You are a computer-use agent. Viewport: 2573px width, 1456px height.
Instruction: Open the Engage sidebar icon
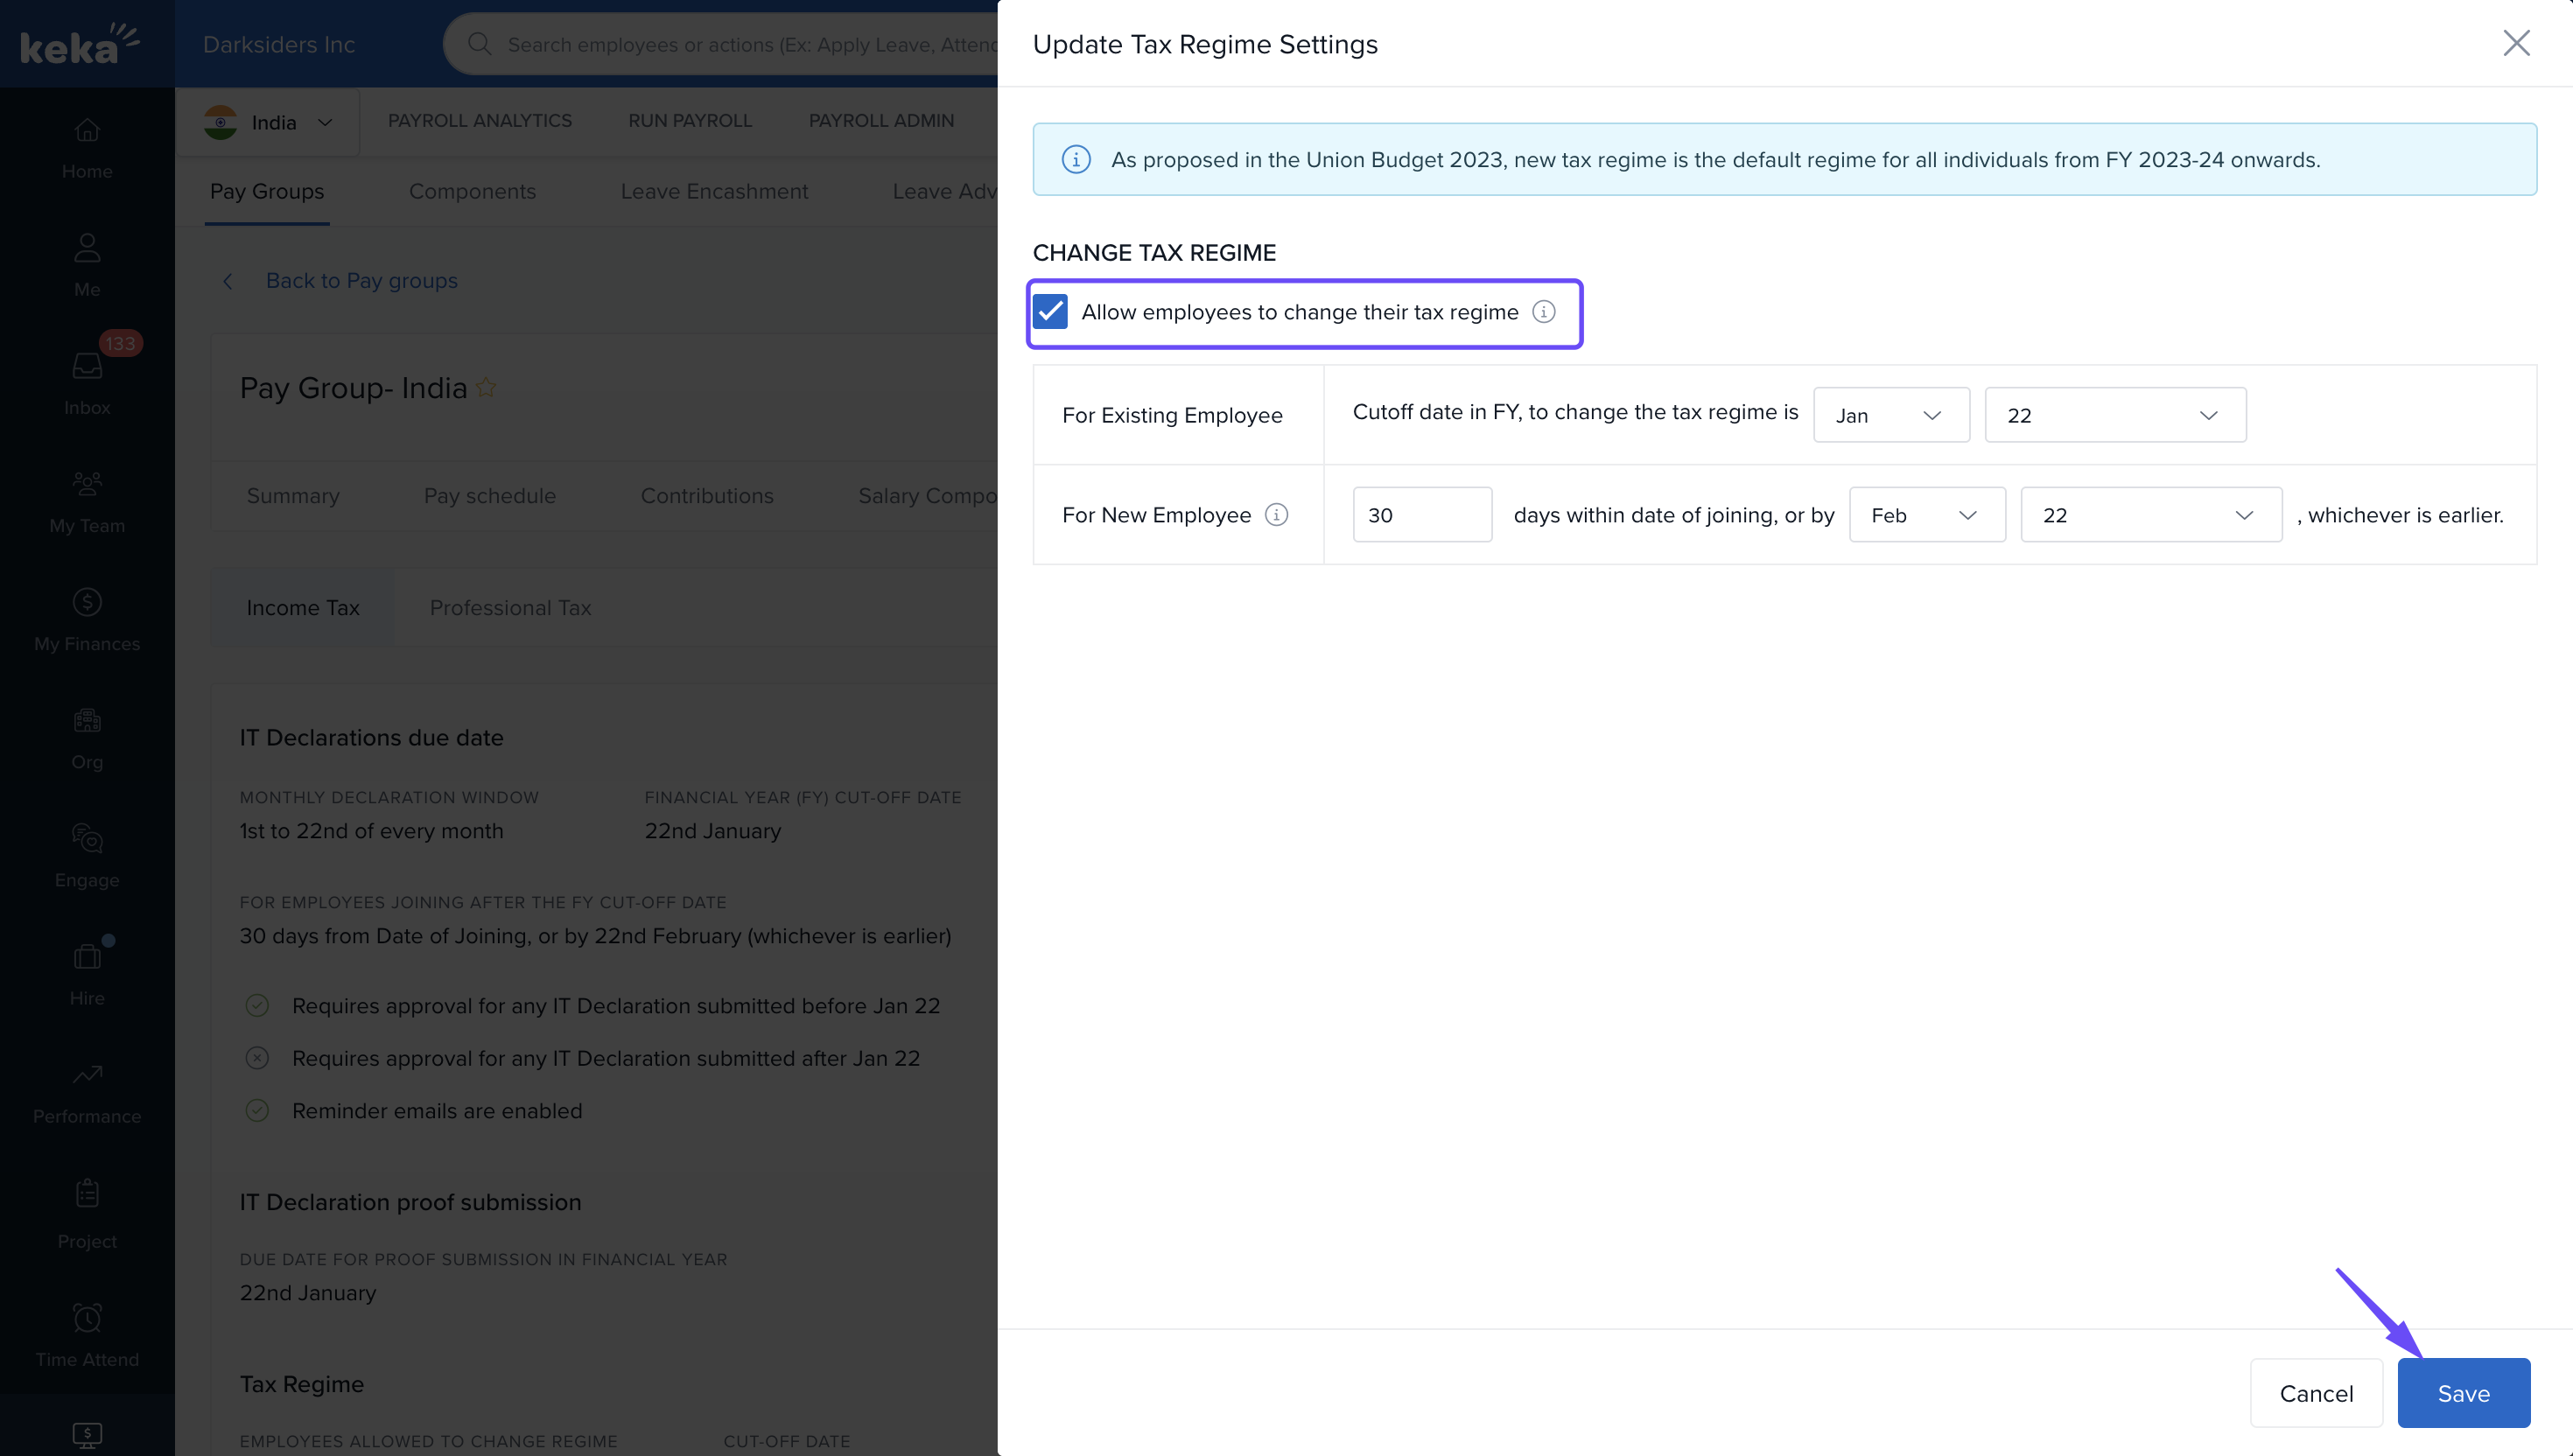click(x=87, y=838)
